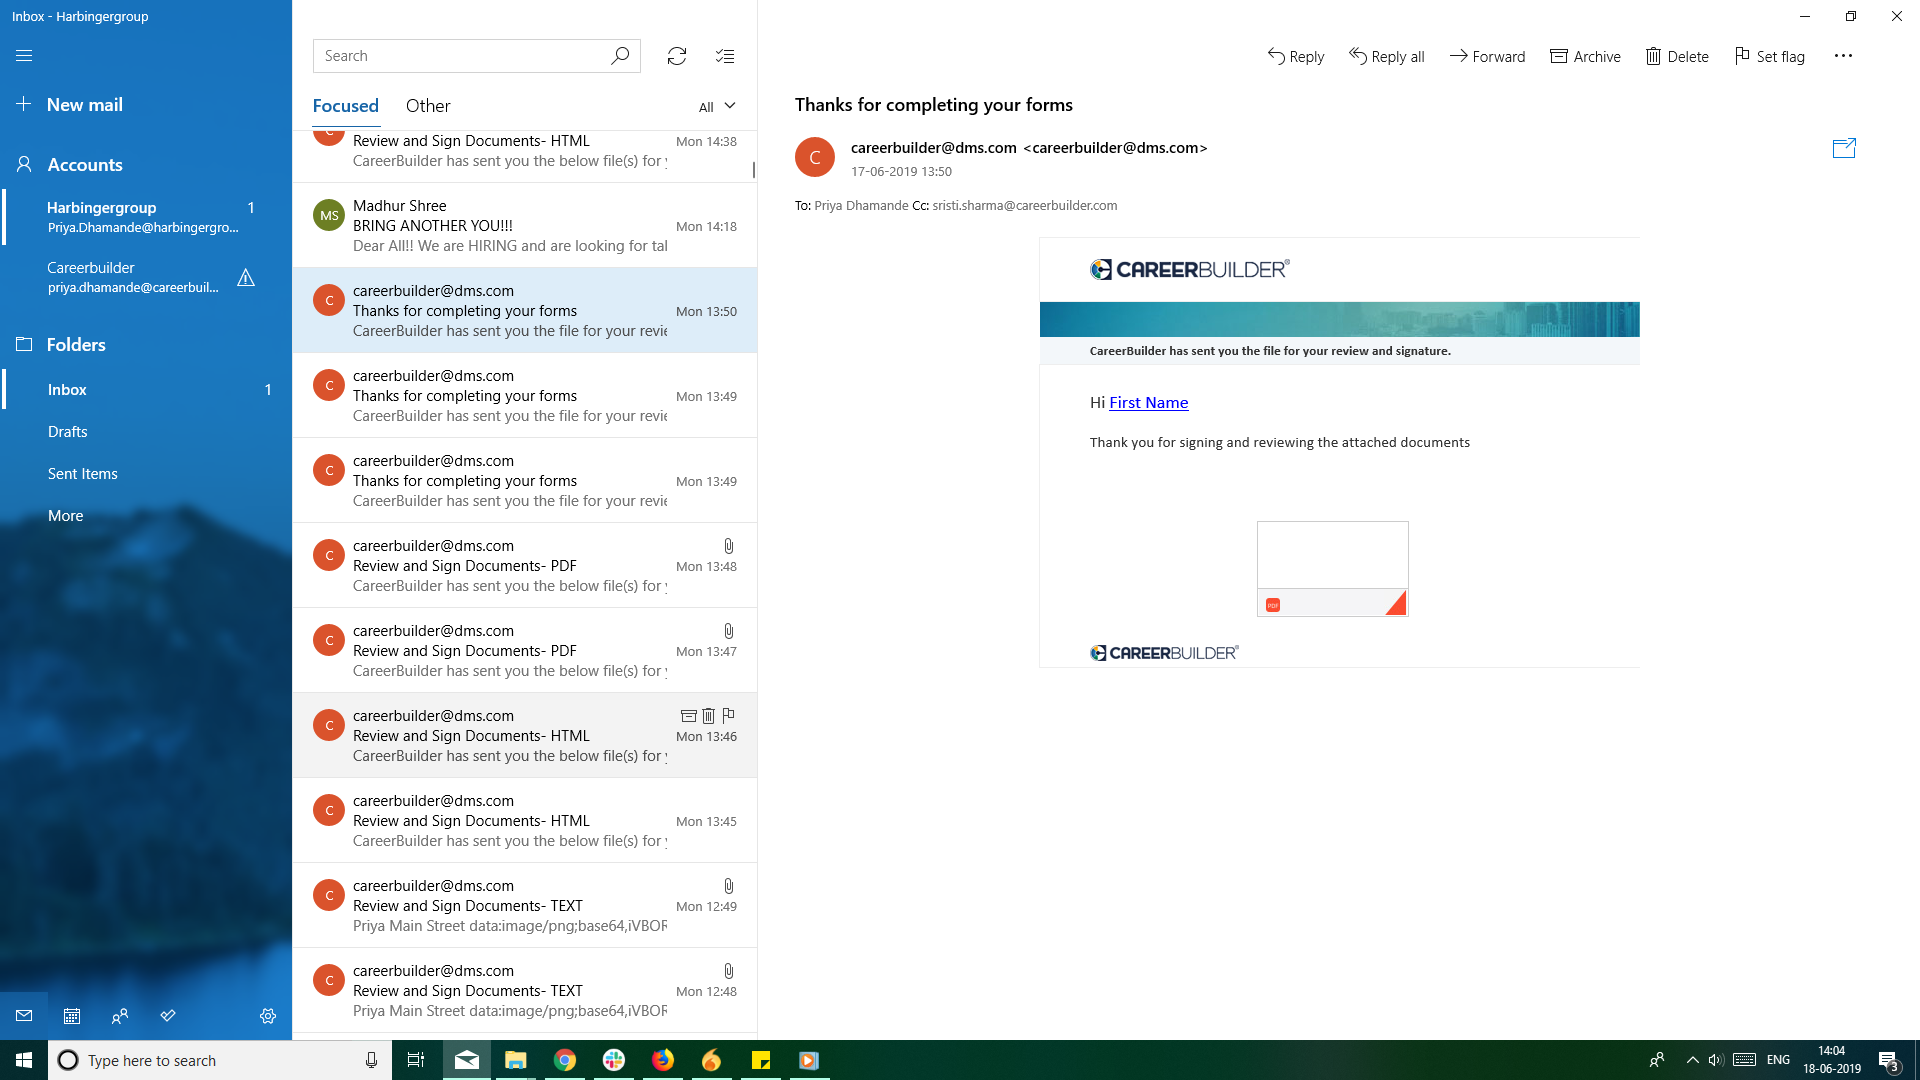Open Slack from the taskbar
This screenshot has height=1080, width=1920.
click(x=614, y=1060)
